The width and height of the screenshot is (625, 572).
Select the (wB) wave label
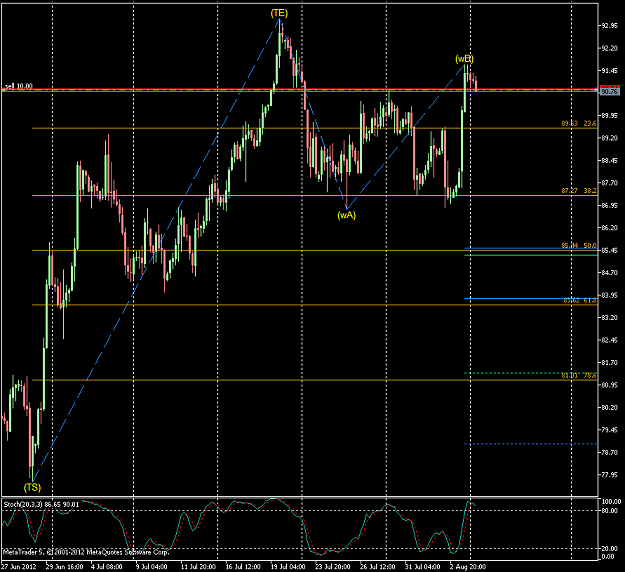coord(464,59)
